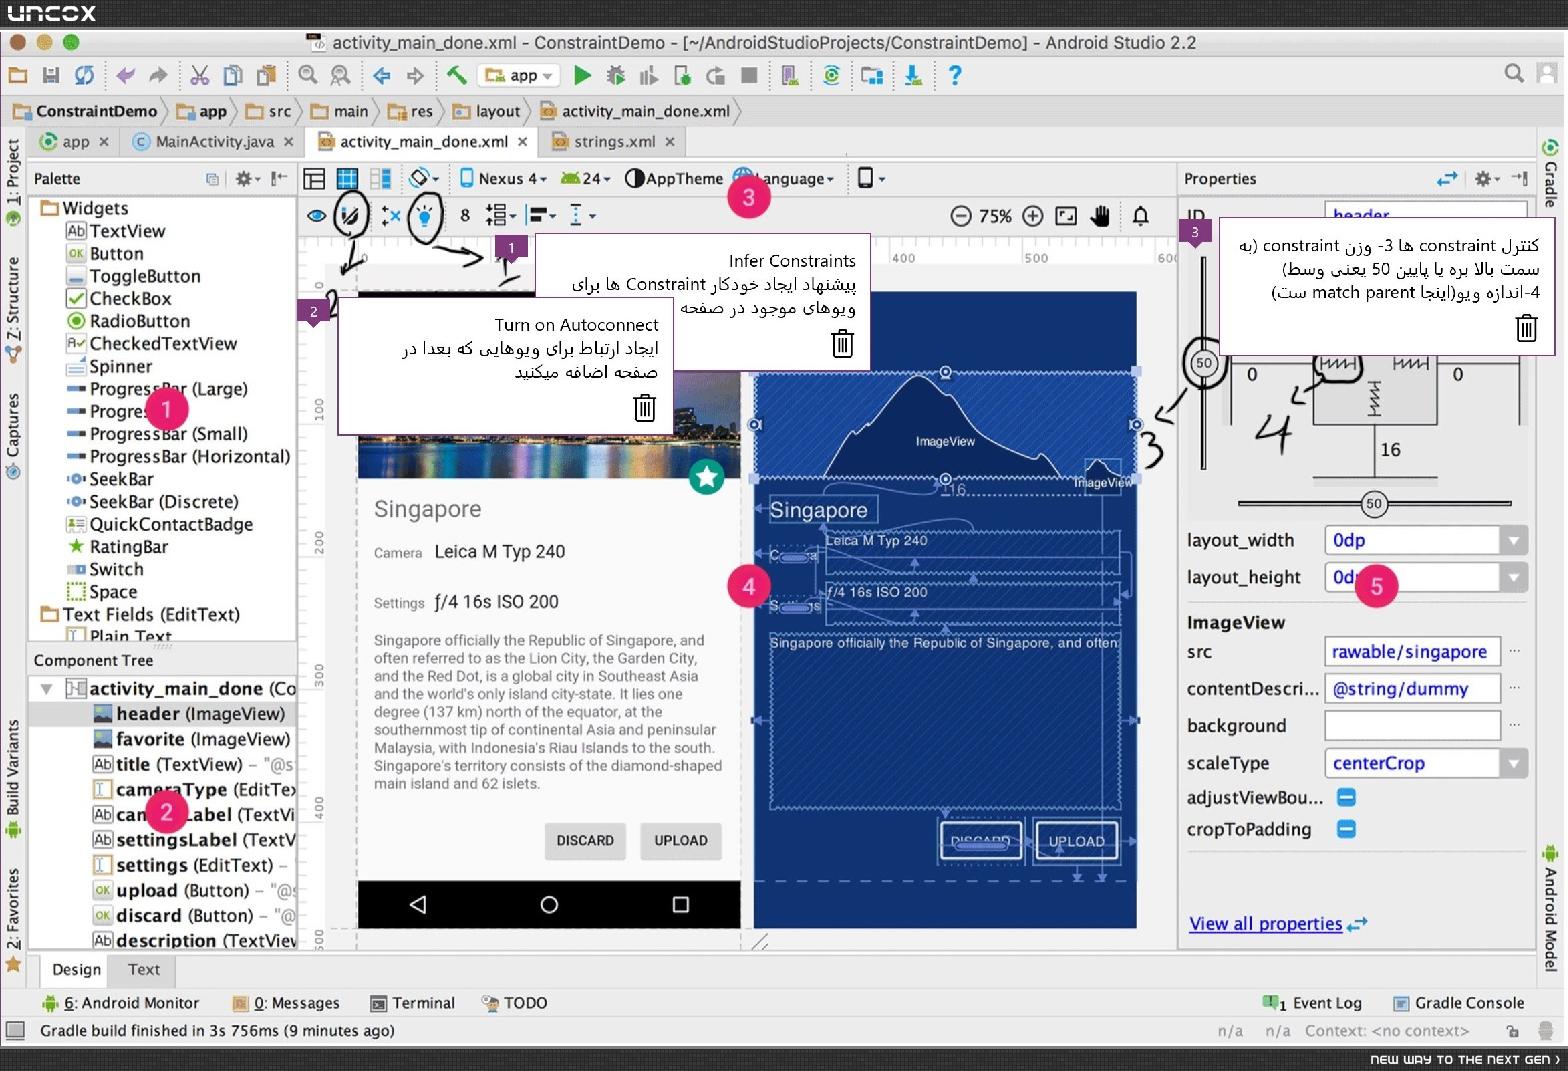Click the horizontal bias slider handle
The width and height of the screenshot is (1568, 1071).
click(1374, 503)
